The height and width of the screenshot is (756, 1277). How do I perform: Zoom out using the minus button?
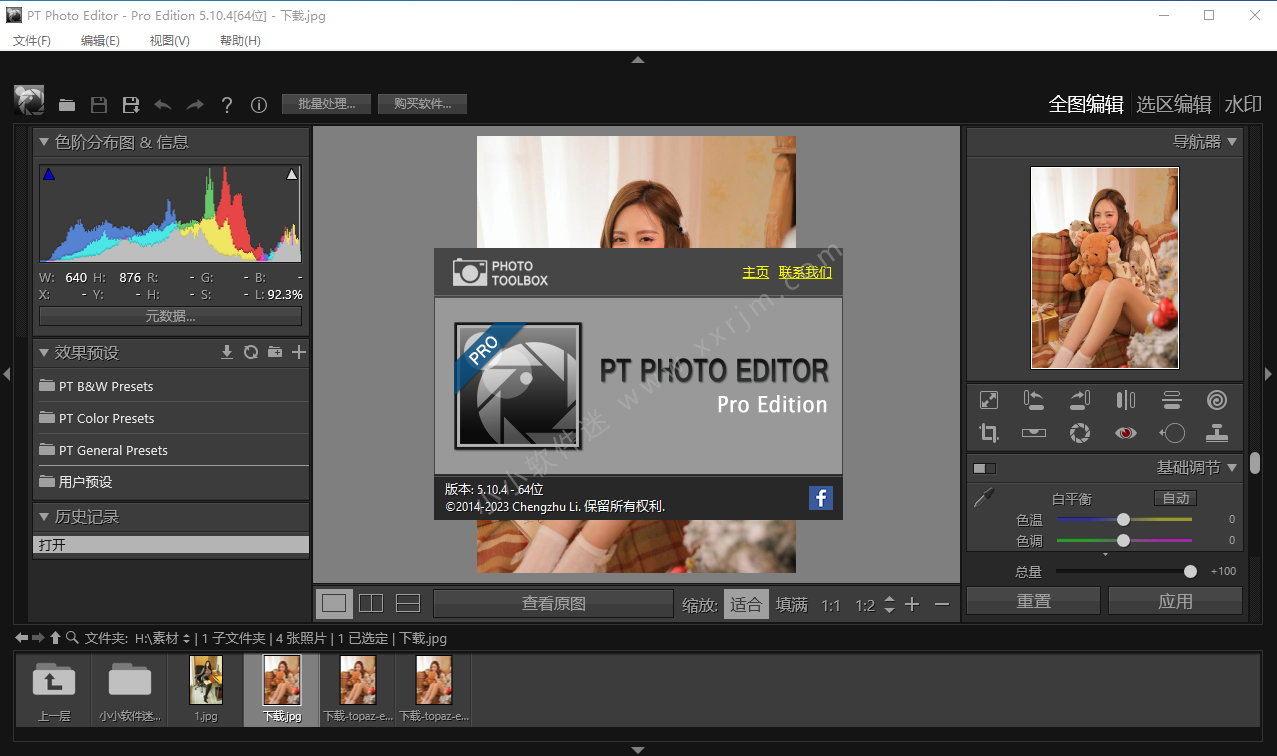pyautogui.click(x=941, y=604)
